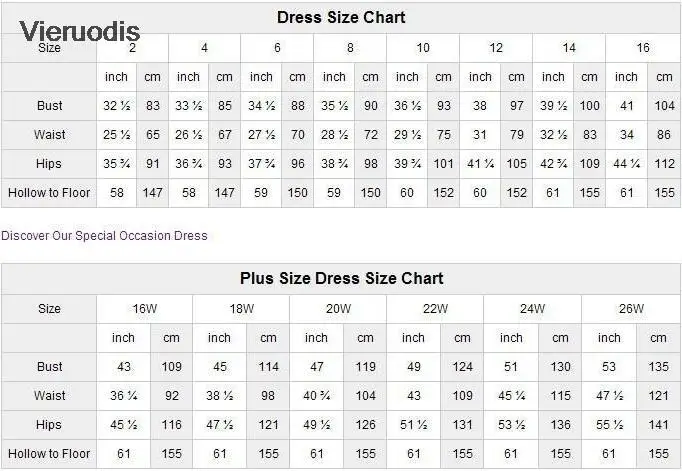Click the Hollow to Floor label in plus chart
Screen dimensions: 682x471
tap(49, 454)
